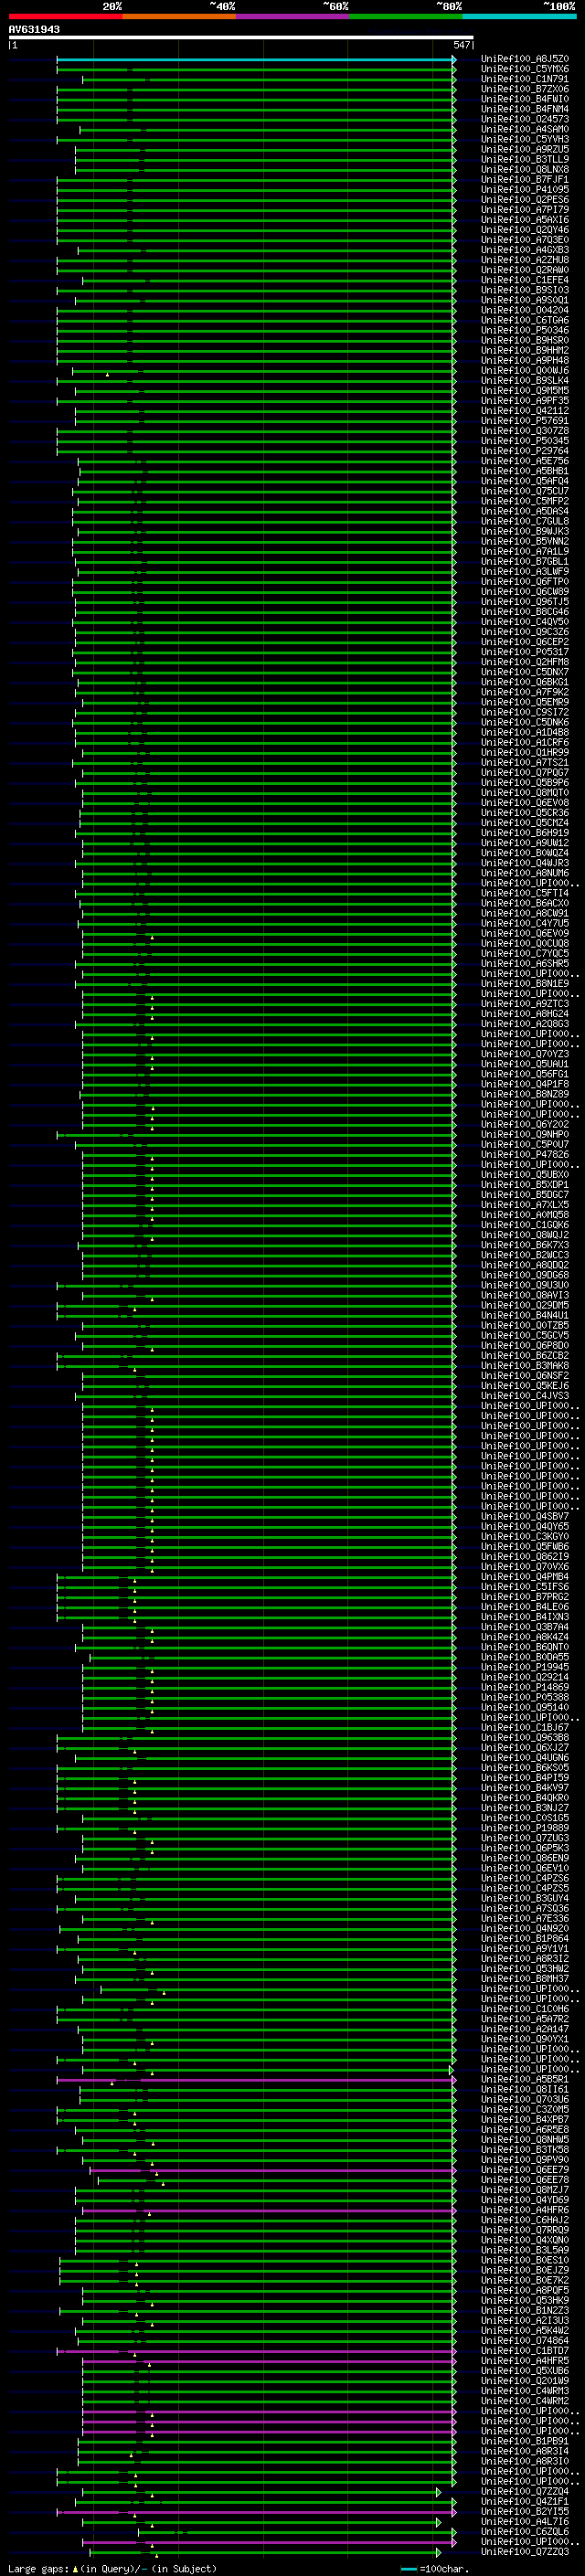Image resolution: width=585 pixels, height=2576 pixels.
Task: Click the red 20% identity legend segment
Action: point(65,16)
